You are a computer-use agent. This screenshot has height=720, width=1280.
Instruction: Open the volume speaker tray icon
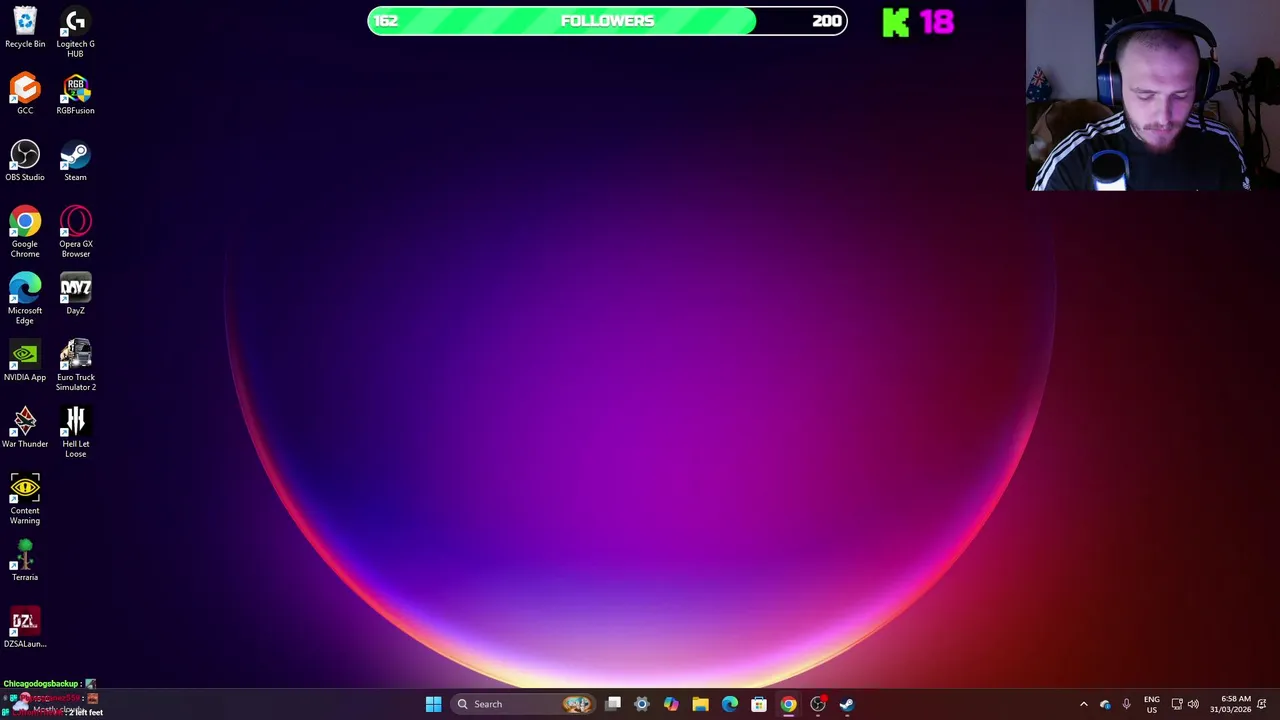point(1193,704)
